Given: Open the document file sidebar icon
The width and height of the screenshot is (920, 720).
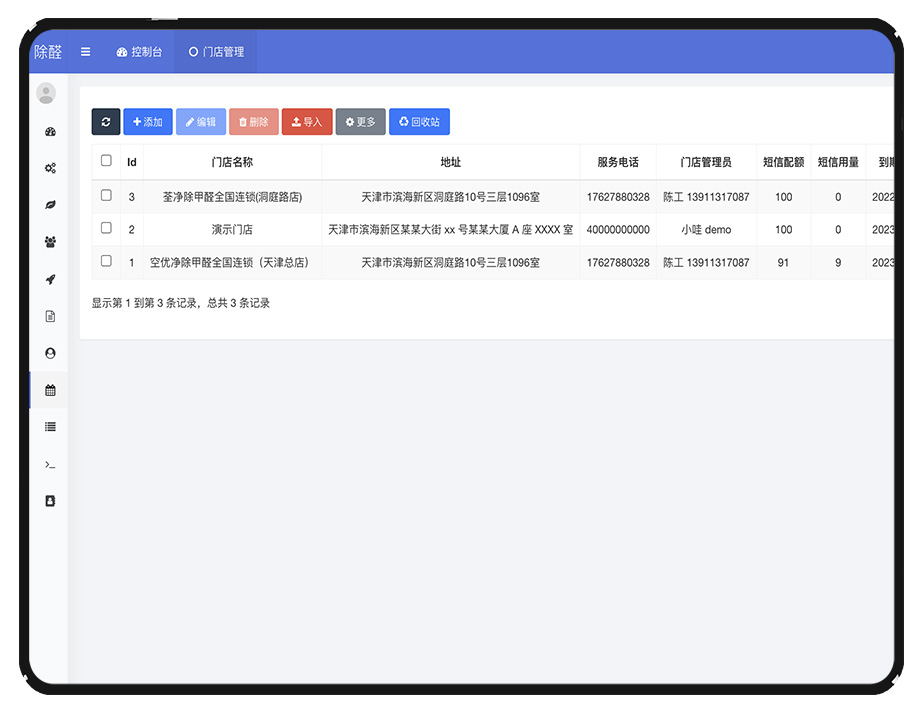Looking at the screenshot, I should click(x=50, y=316).
